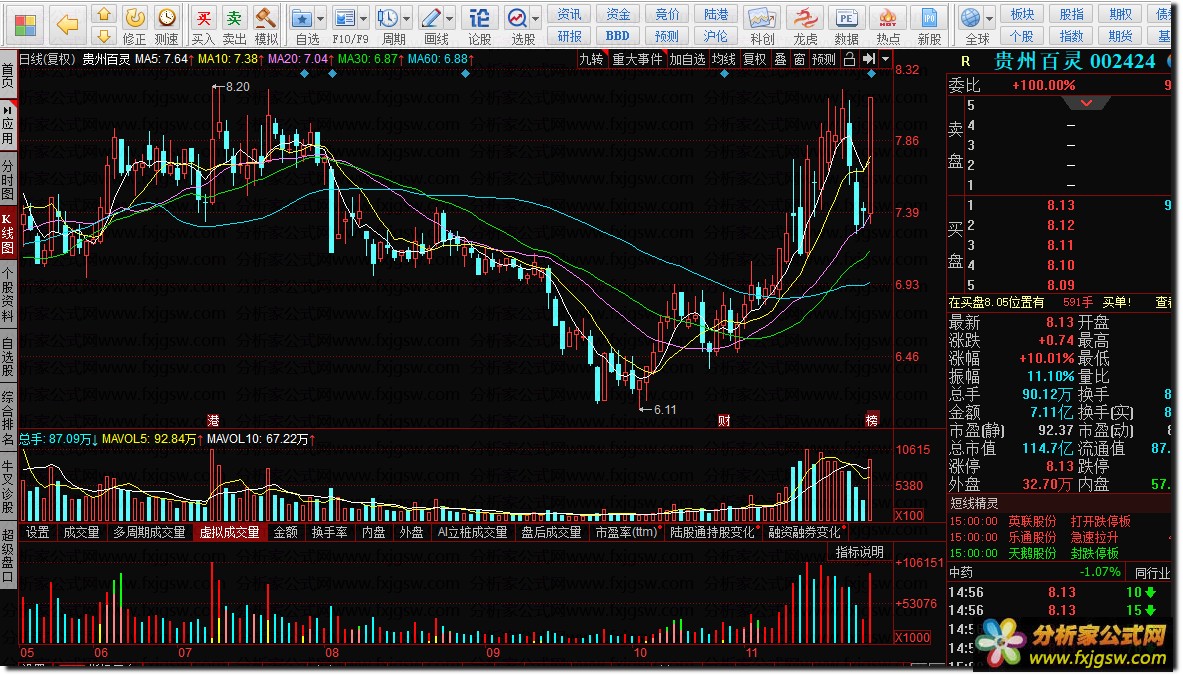Expand the 画线 dropdown arrow
This screenshot has width=1183, height=675.
[450, 18]
